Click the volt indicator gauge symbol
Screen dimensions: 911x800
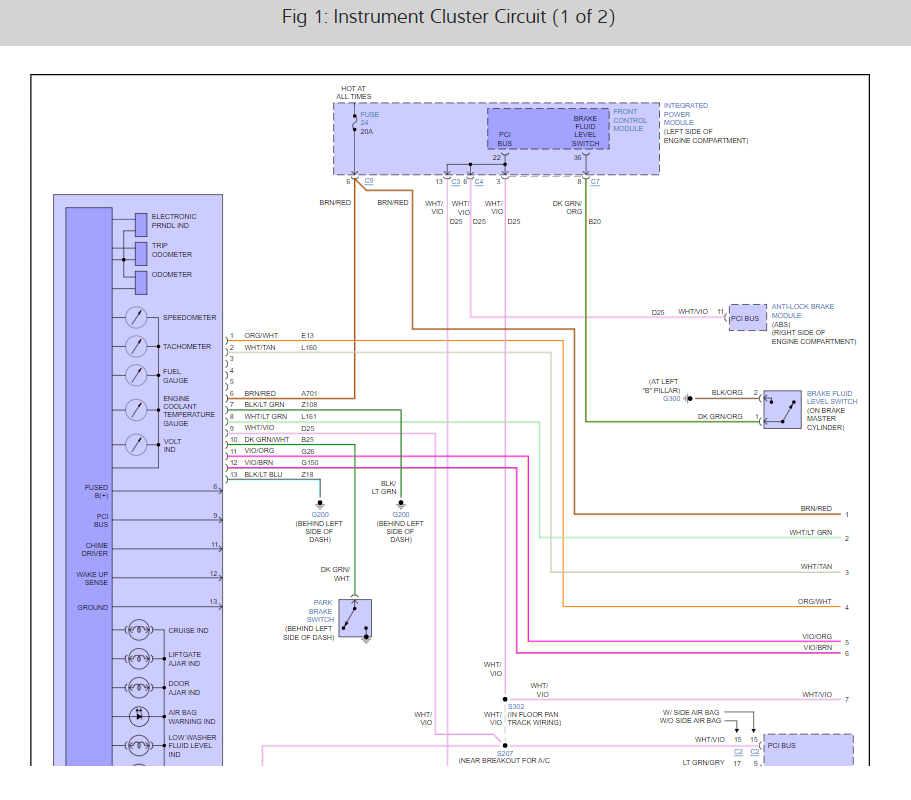136,444
